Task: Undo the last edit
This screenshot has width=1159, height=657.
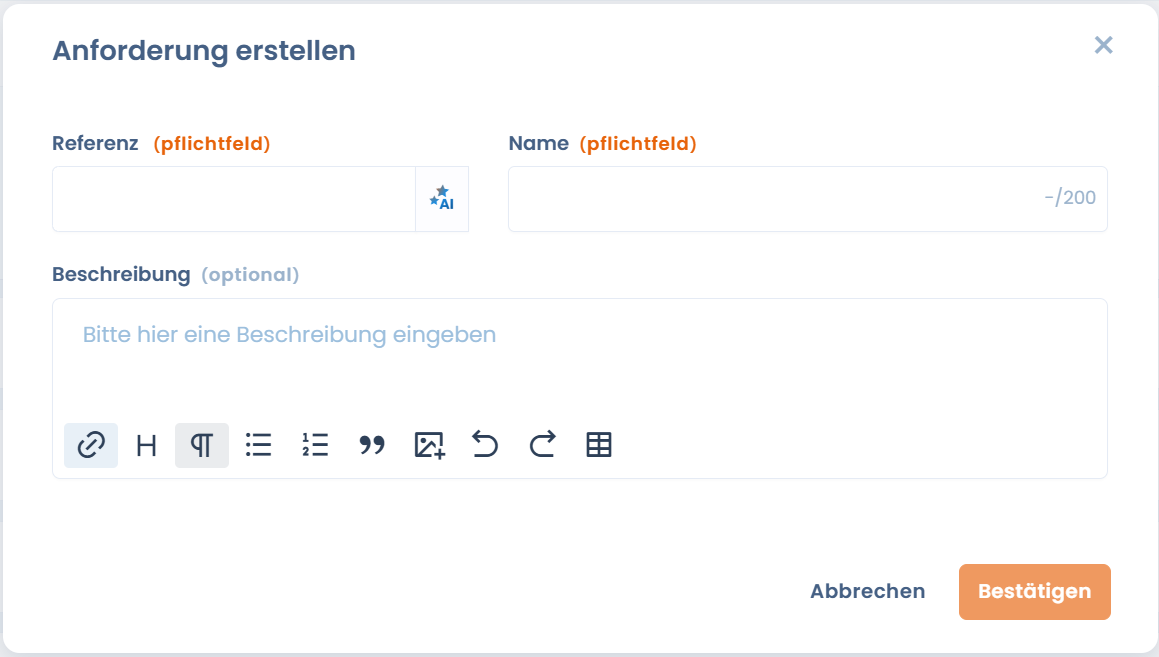Action: (485, 445)
